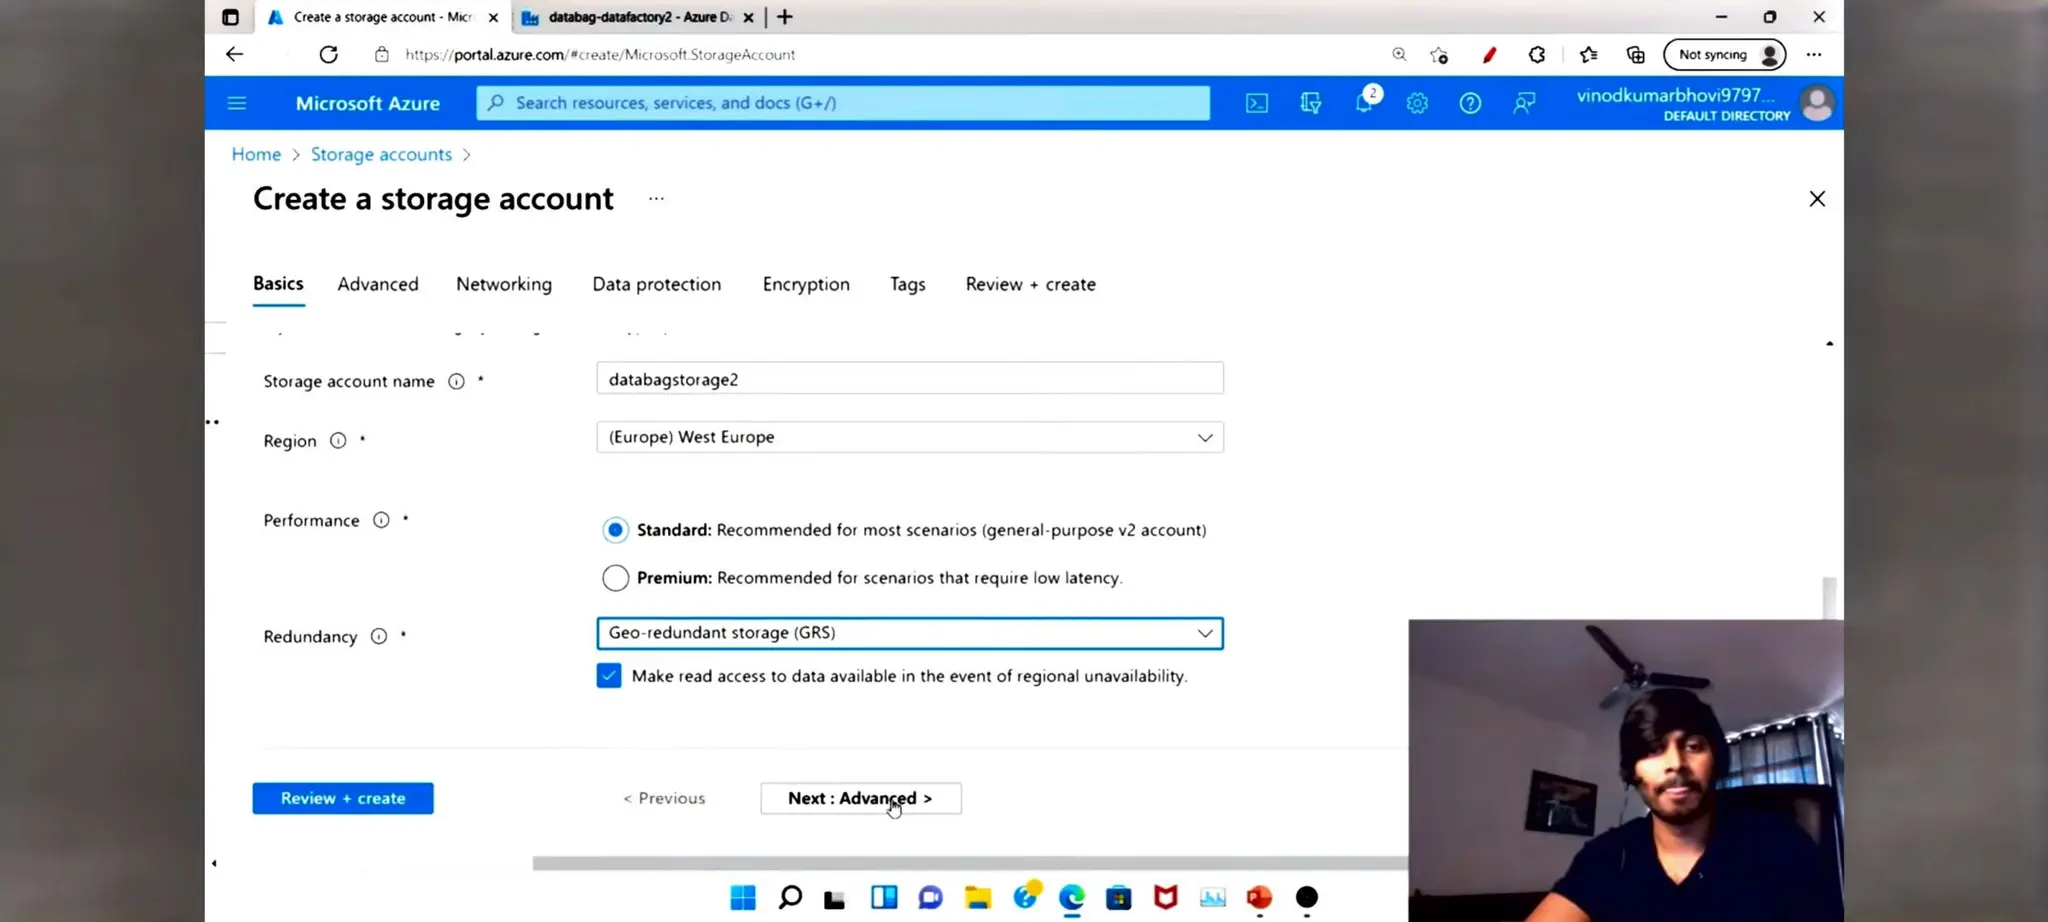The height and width of the screenshot is (922, 2048).
Task: Open the notifications bell
Action: pos(1364,103)
